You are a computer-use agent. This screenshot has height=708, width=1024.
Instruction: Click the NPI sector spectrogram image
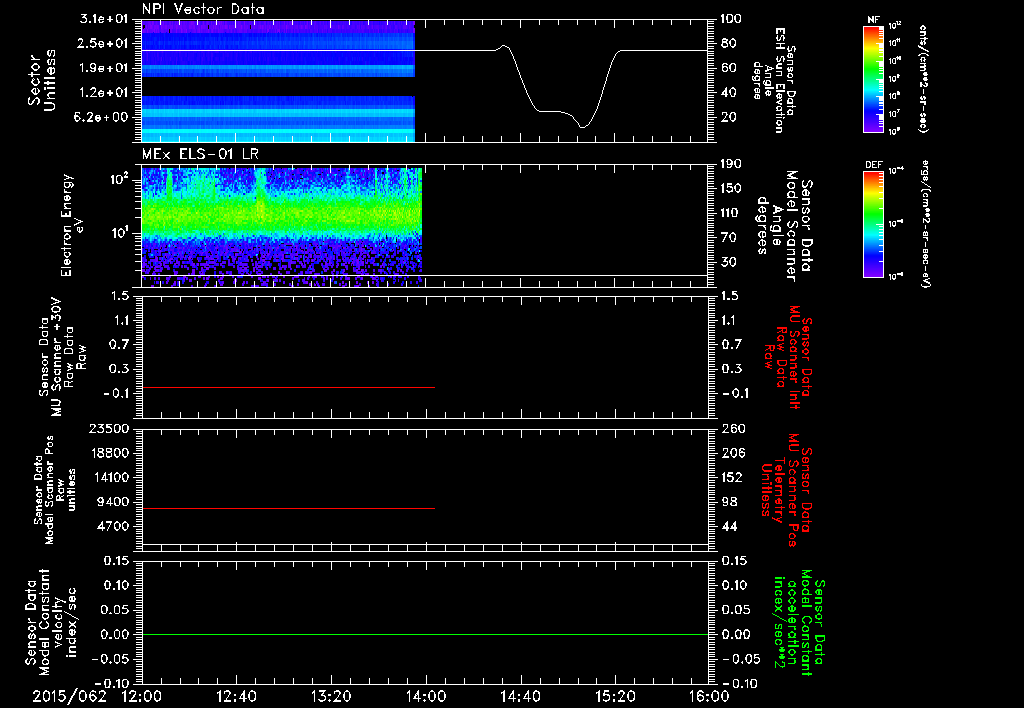click(x=278, y=81)
